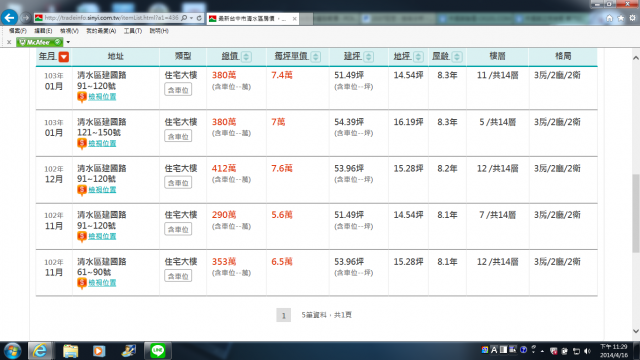Click the page refresh icon
640x360 pixels.
(199, 18)
